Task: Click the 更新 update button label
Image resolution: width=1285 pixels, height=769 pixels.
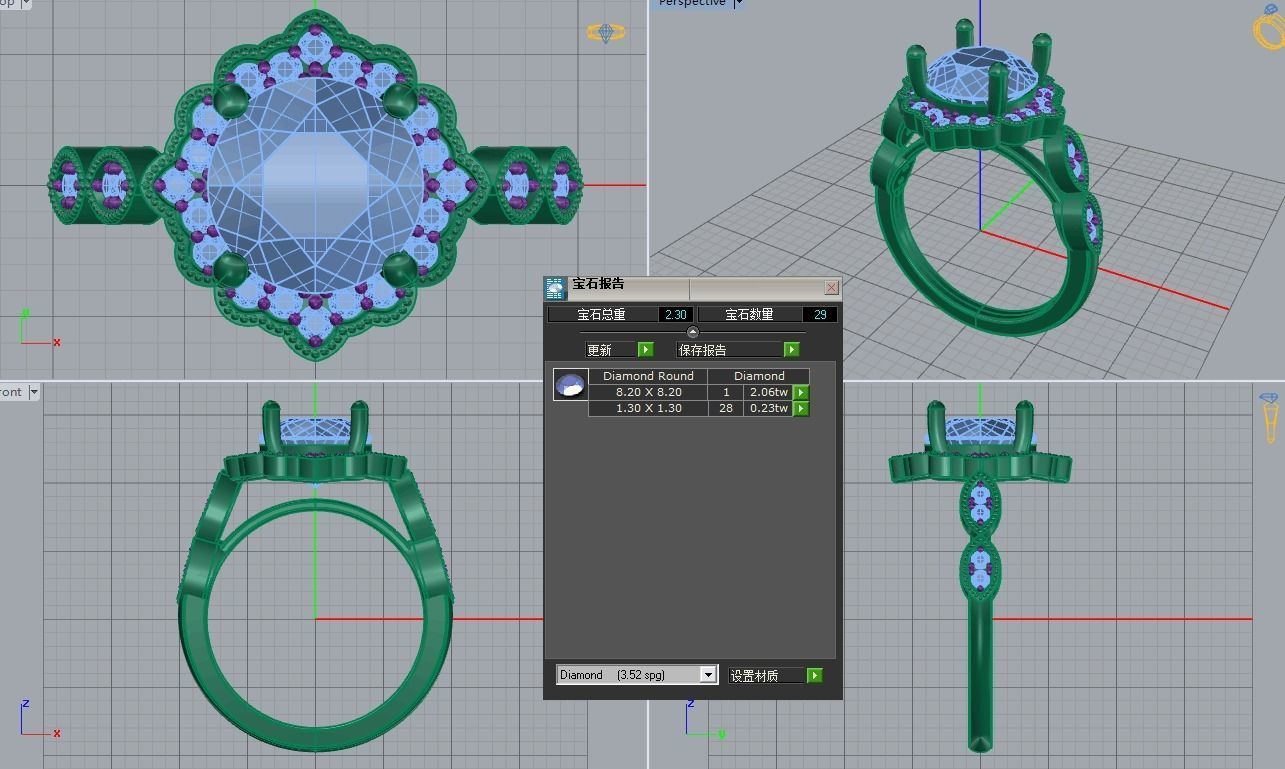Action: [611, 350]
